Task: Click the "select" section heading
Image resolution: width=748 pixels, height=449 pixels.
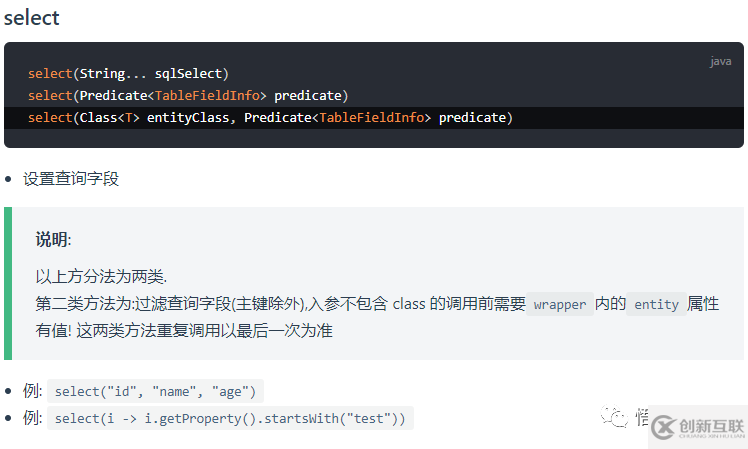Action: pyautogui.click(x=30, y=18)
